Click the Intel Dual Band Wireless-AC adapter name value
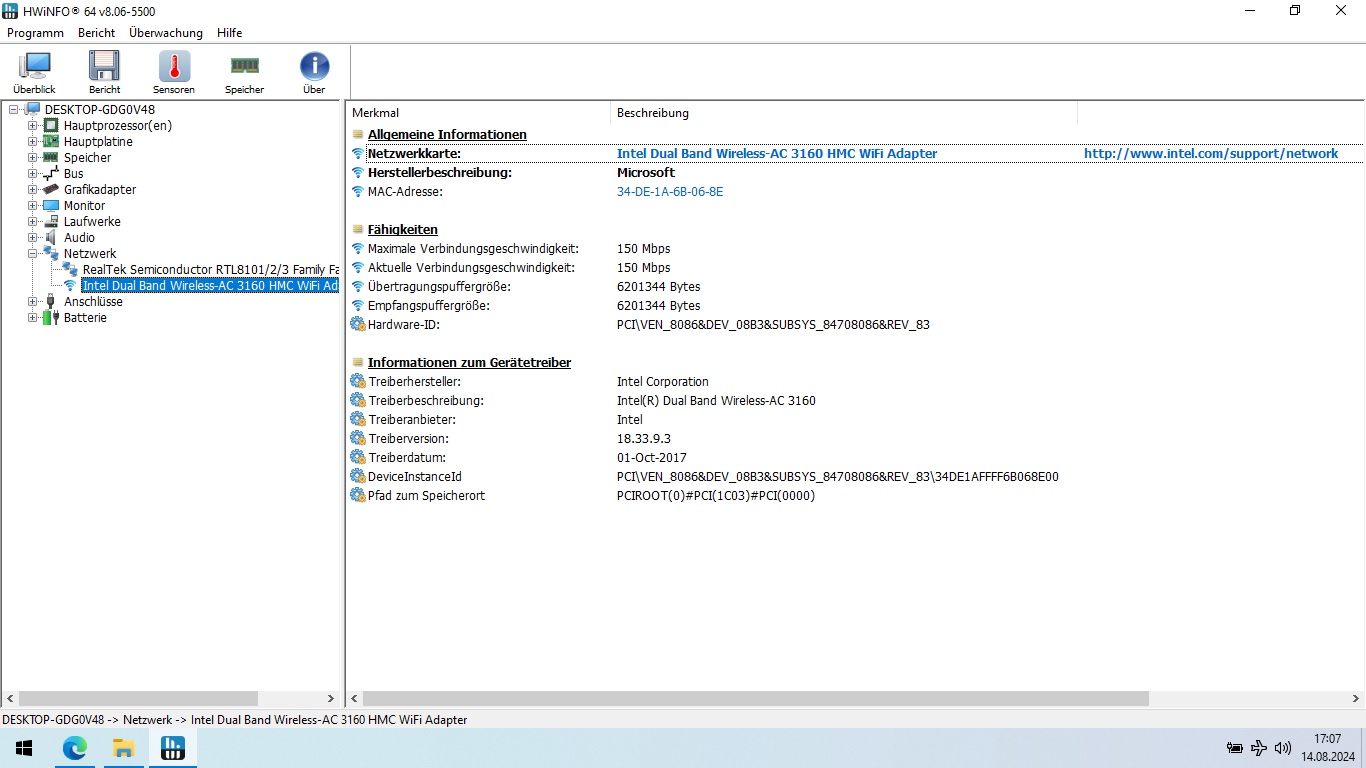This screenshot has width=1366, height=768. [777, 154]
